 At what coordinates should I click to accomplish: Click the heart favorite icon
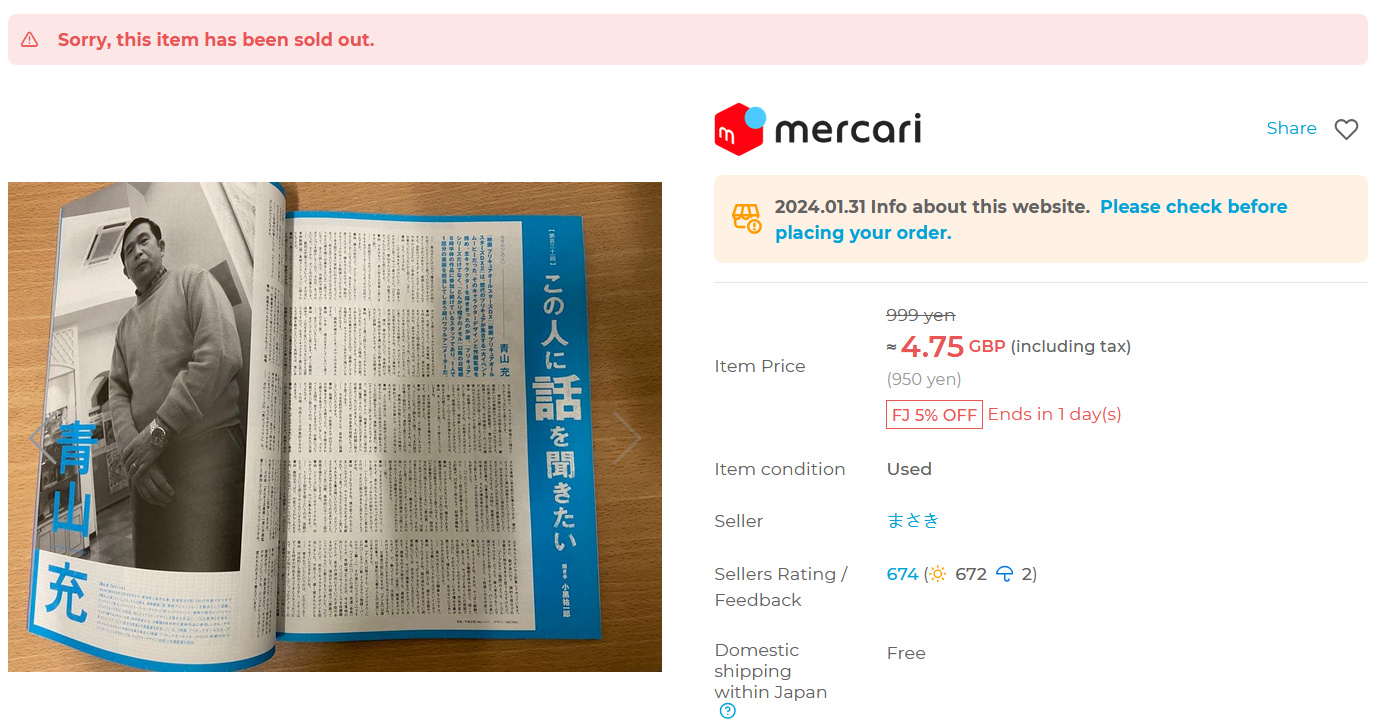coord(1346,129)
